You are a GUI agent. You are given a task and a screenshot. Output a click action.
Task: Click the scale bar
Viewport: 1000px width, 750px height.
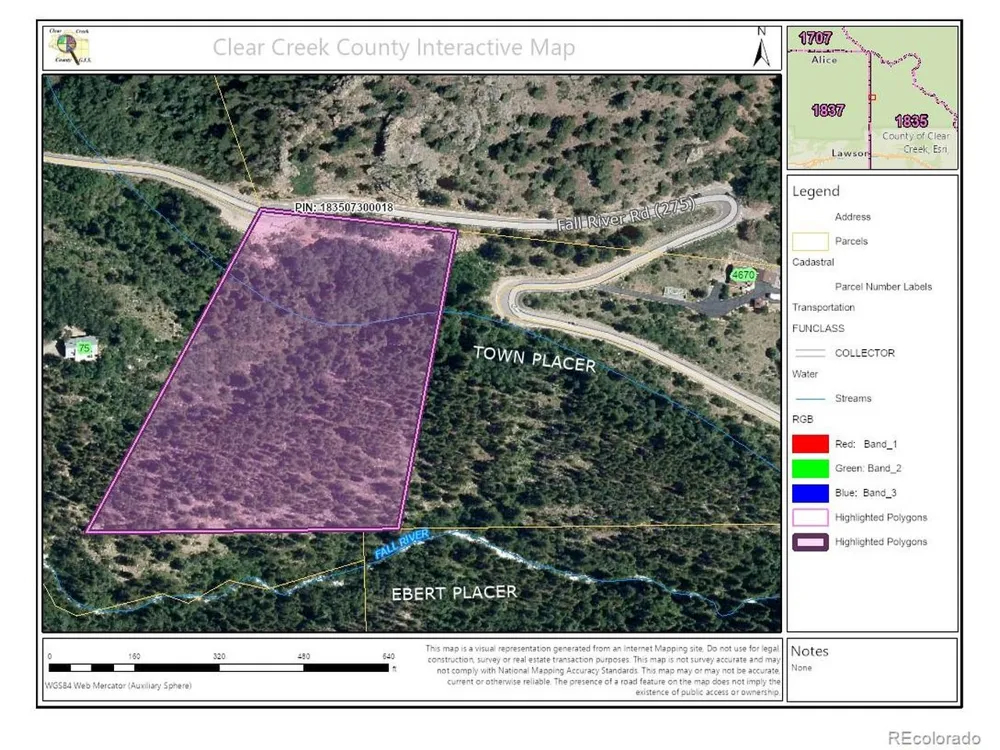point(219,668)
